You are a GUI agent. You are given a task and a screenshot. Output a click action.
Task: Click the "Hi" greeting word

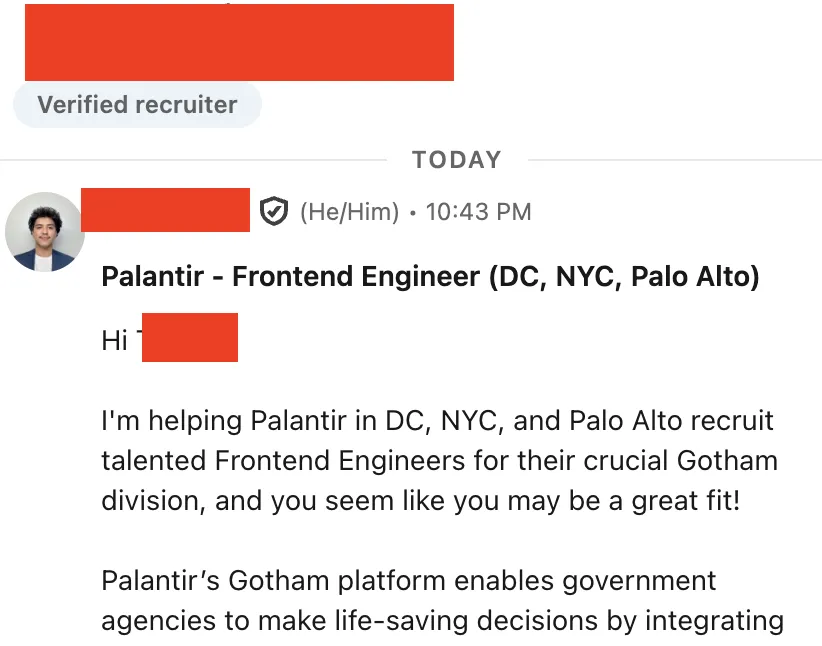pyautogui.click(x=114, y=340)
